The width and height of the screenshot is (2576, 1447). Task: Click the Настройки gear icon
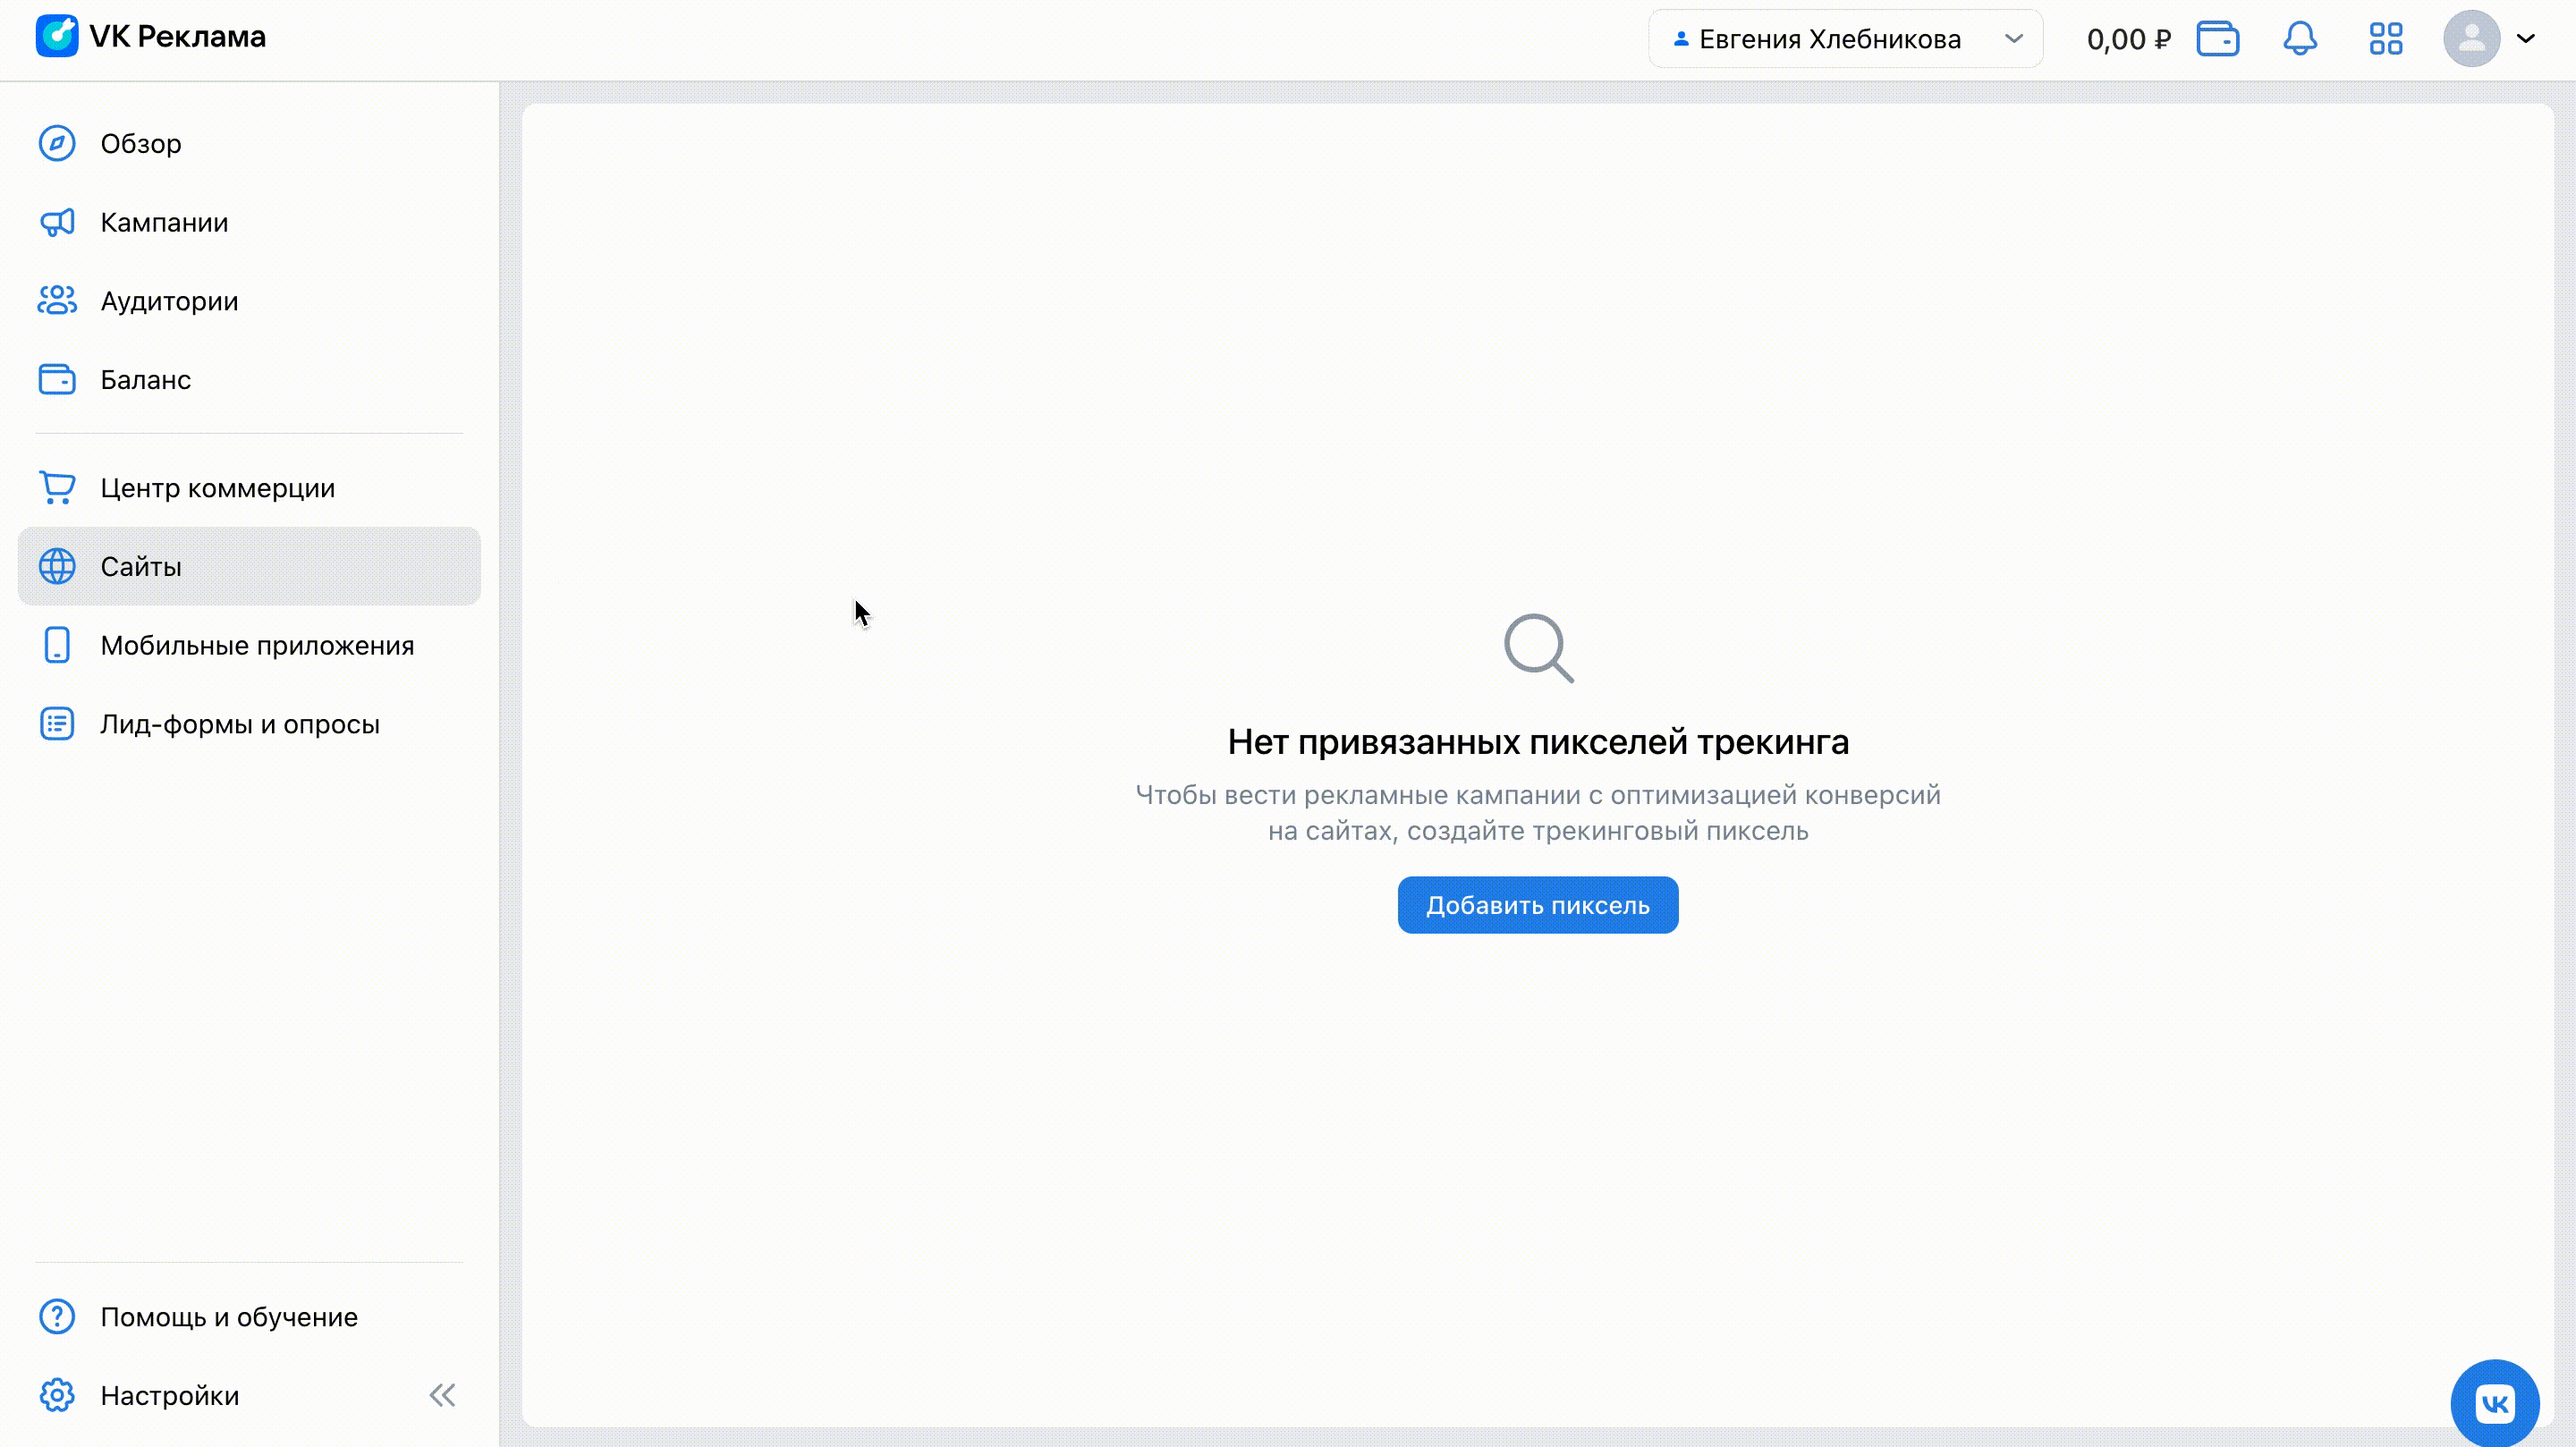(57, 1395)
